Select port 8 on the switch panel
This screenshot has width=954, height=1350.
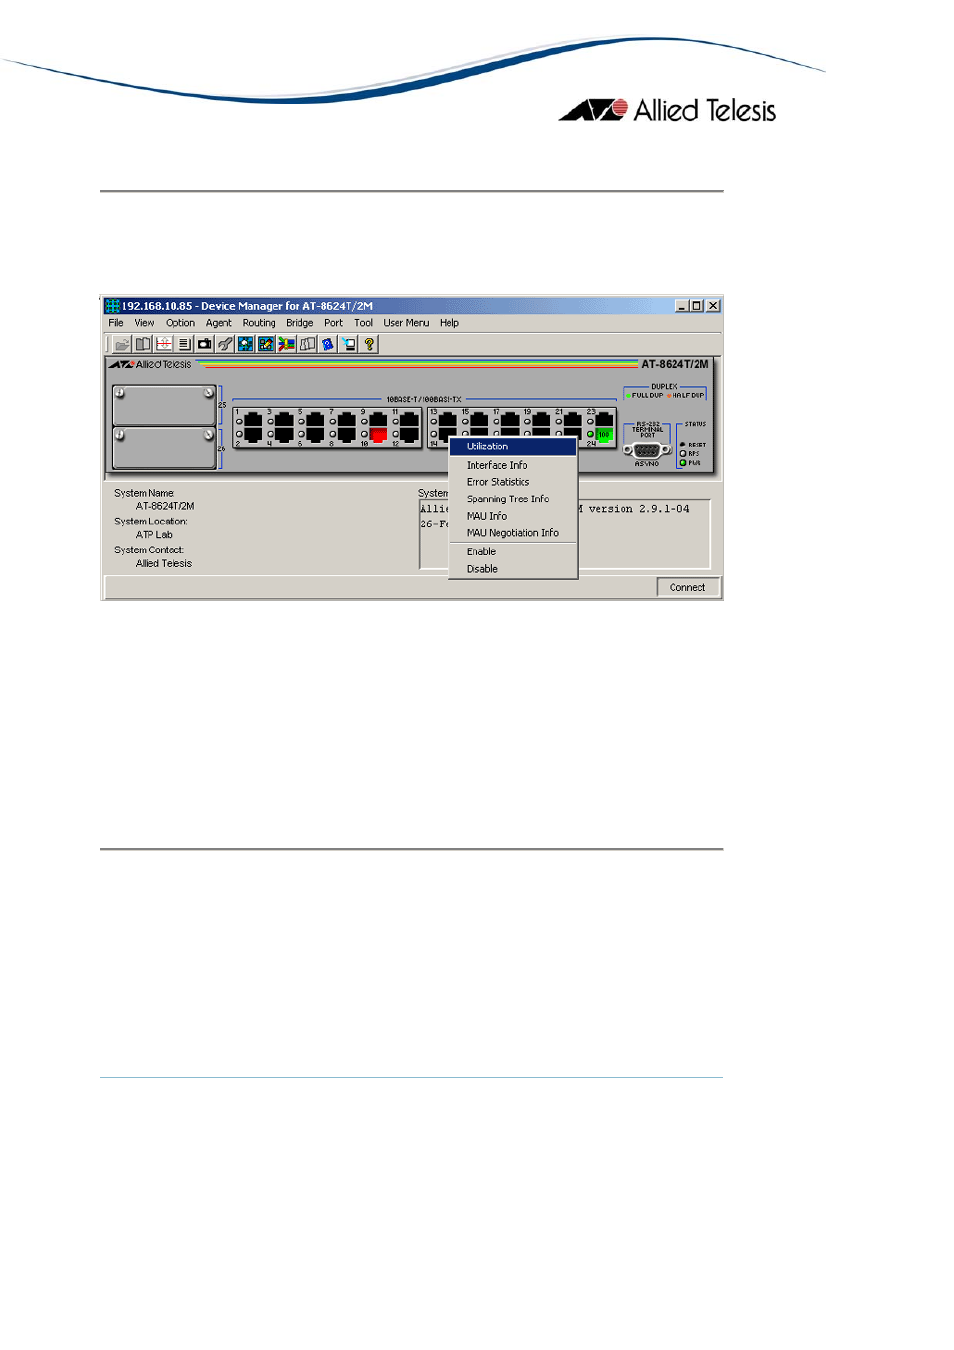pyautogui.click(x=346, y=435)
